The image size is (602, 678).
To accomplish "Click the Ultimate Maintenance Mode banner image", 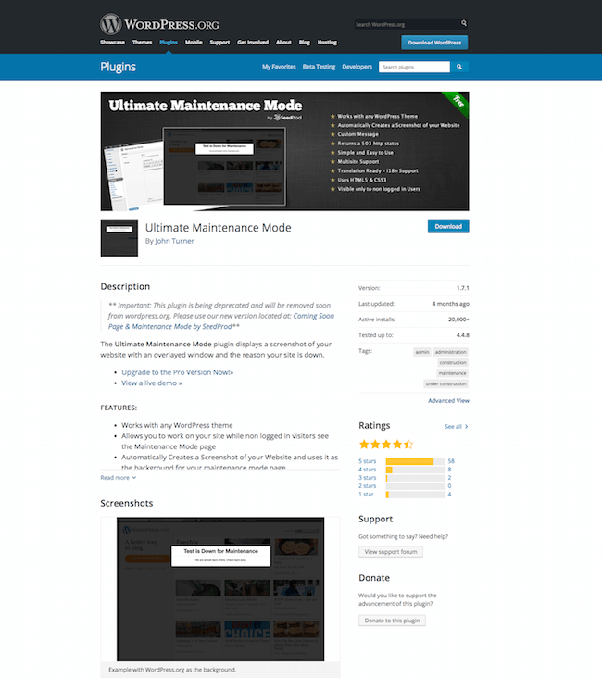I will pyautogui.click(x=285, y=151).
